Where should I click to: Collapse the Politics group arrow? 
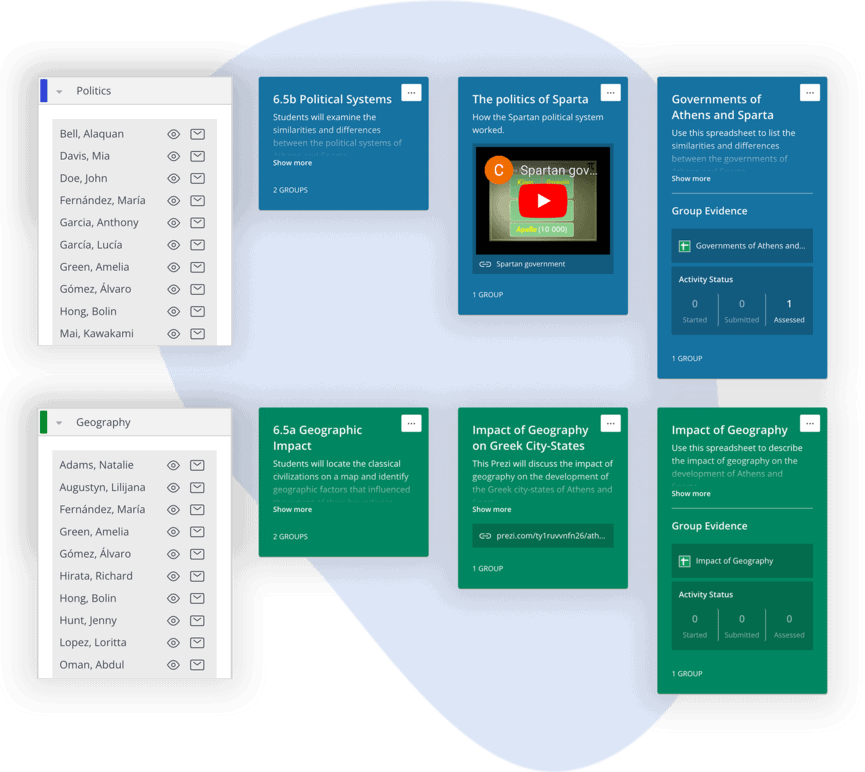59,92
